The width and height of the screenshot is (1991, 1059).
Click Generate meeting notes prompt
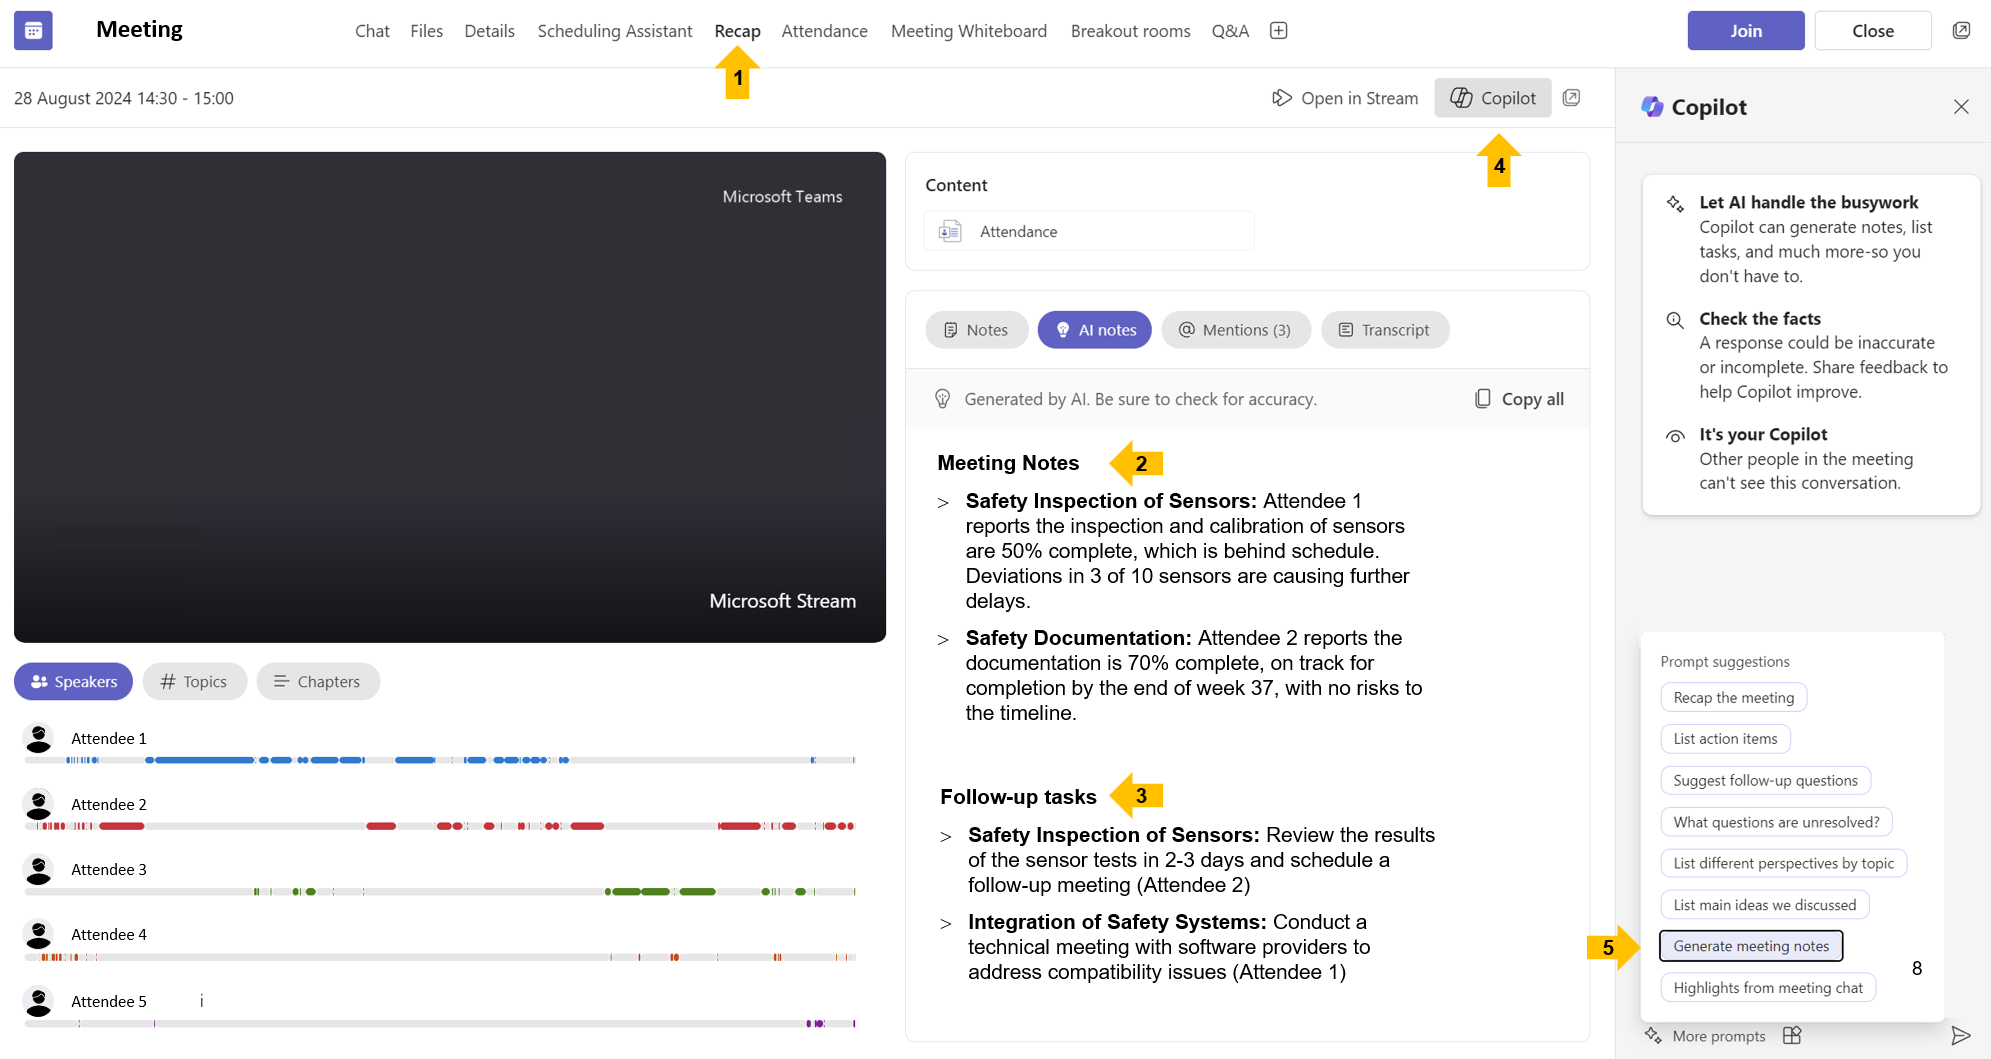[x=1751, y=946]
